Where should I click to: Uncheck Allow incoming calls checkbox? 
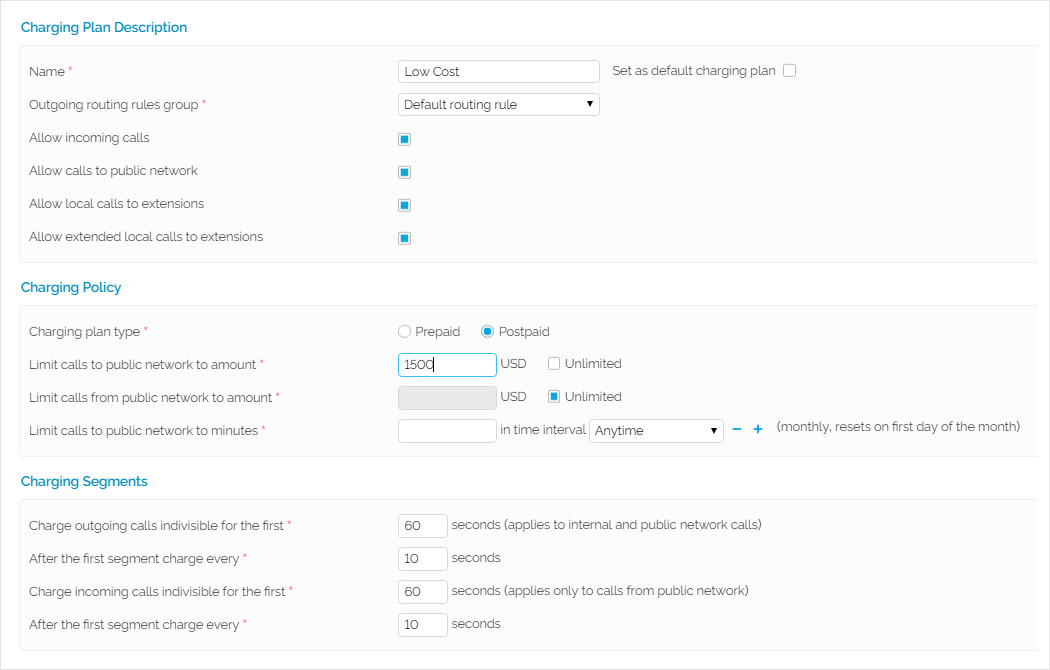point(405,139)
